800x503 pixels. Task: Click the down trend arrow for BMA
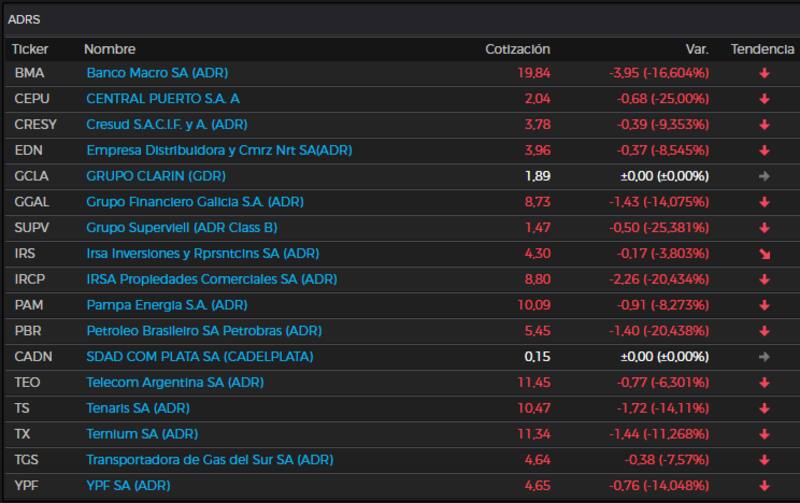(764, 73)
